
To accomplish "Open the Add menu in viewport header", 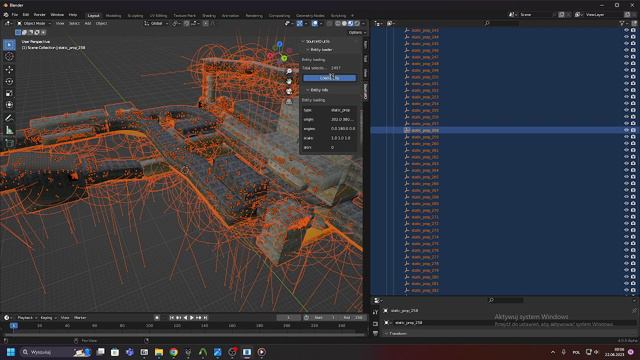I will tap(88, 23).
